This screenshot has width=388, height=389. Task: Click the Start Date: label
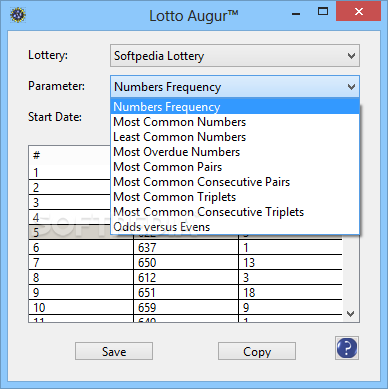(55, 117)
